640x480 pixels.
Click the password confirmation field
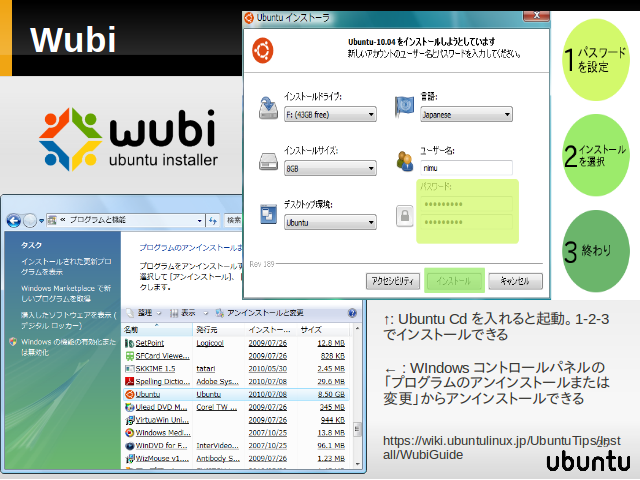pyautogui.click(x=466, y=222)
